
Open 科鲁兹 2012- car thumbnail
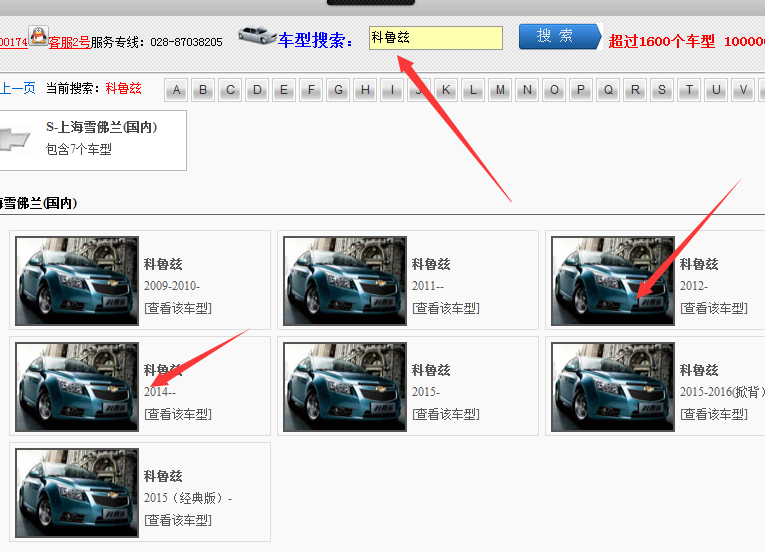[613, 281]
